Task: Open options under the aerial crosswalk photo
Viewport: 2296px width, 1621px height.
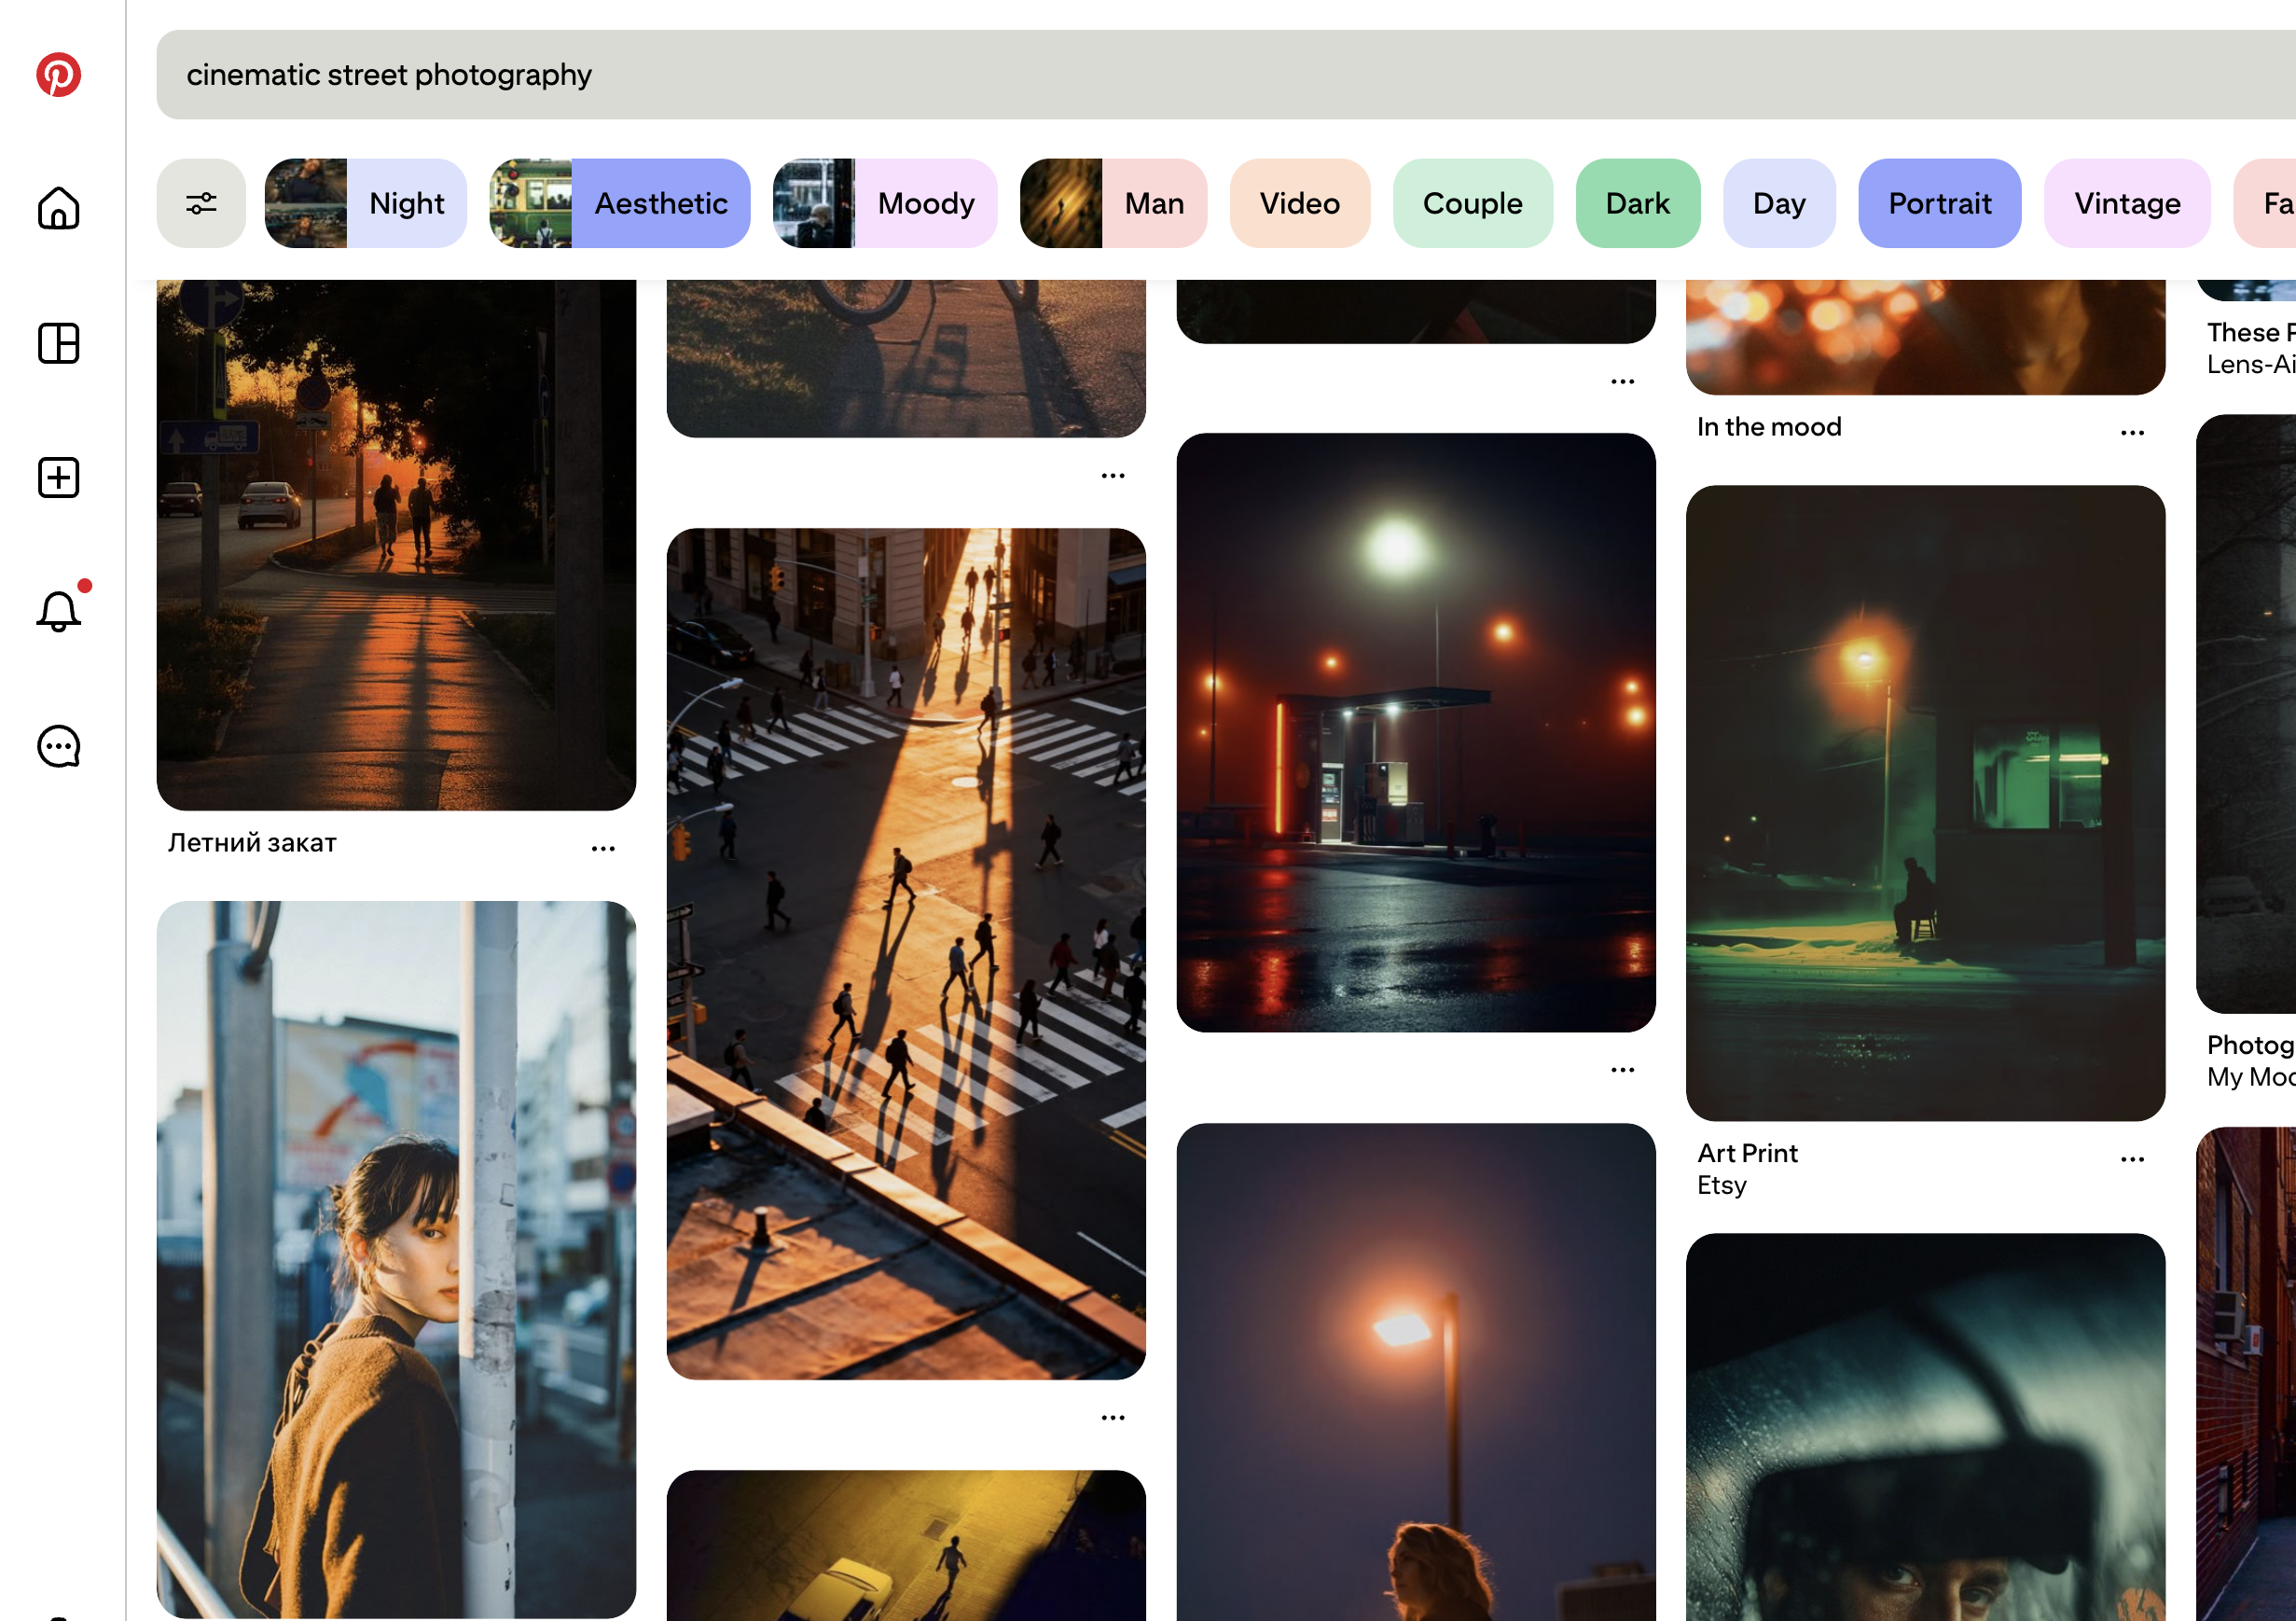Action: [x=1113, y=1417]
